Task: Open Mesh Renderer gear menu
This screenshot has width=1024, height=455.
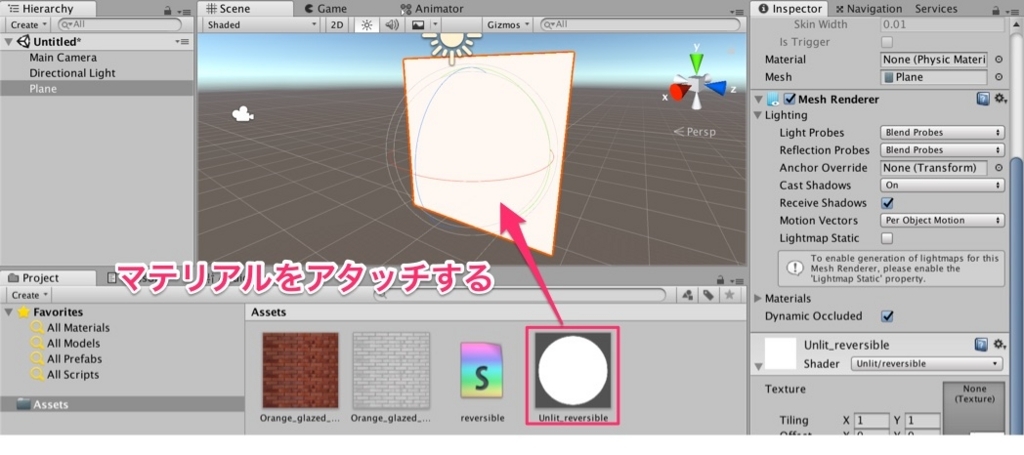Action: (x=1000, y=99)
